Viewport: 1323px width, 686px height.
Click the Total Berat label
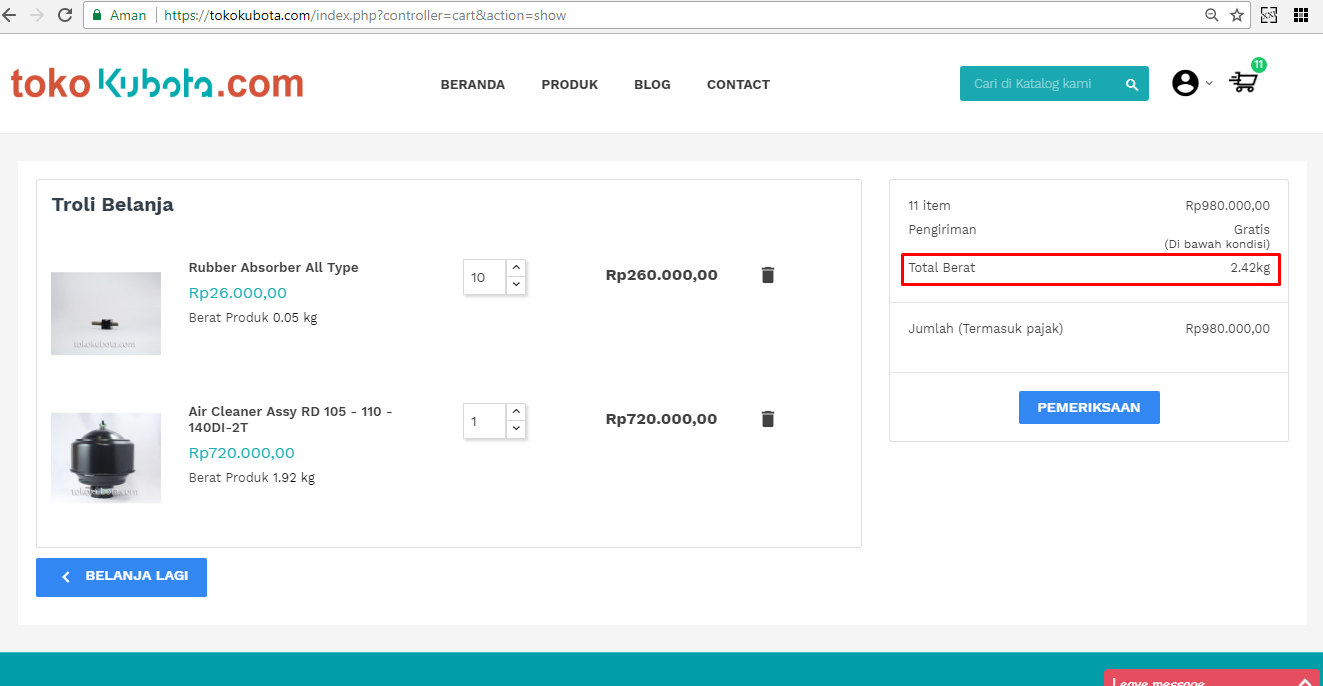coord(942,268)
